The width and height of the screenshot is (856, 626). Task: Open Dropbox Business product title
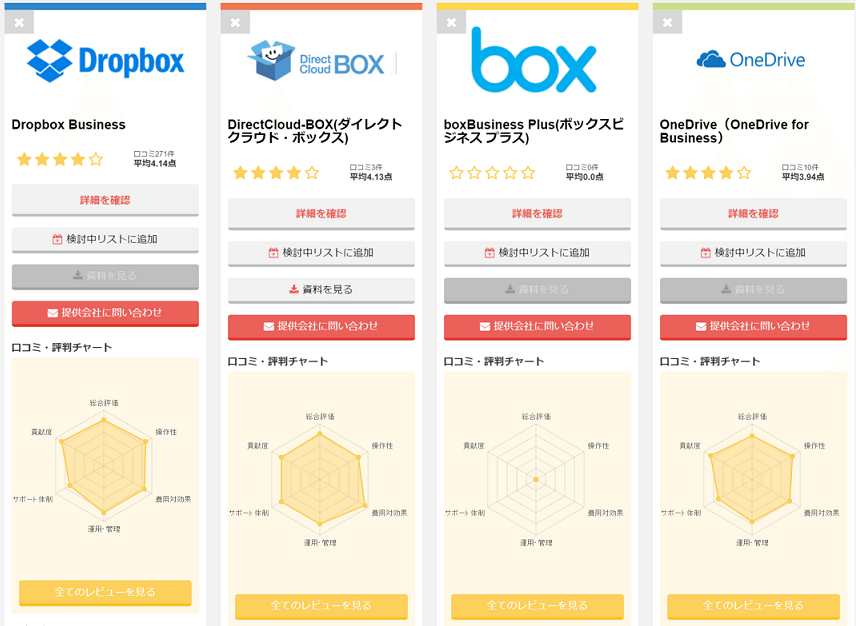tap(69, 125)
